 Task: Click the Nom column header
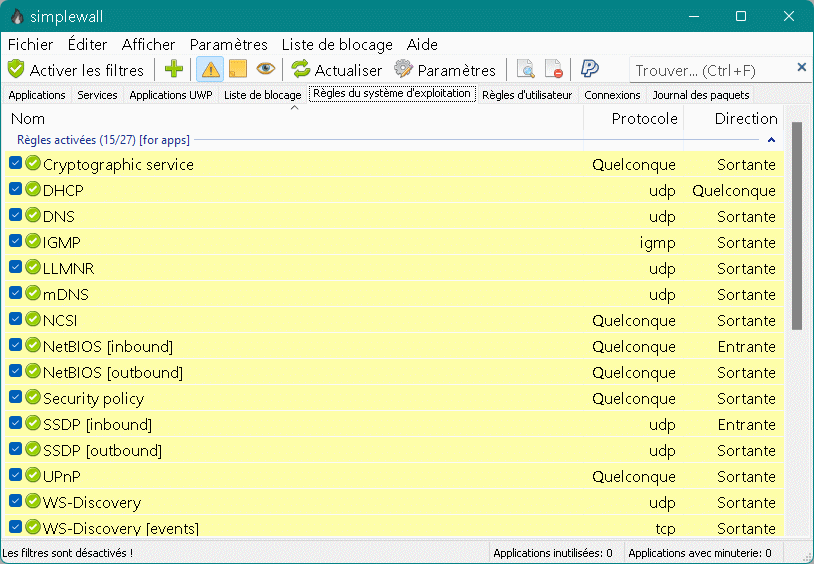294,119
